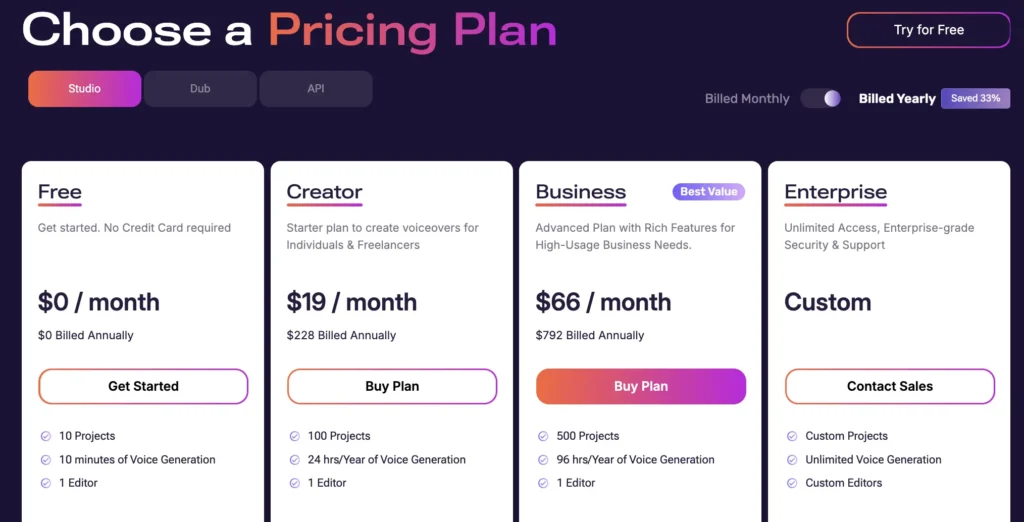Select the Billed Monthly option label
This screenshot has height=522, width=1024.
coord(747,99)
